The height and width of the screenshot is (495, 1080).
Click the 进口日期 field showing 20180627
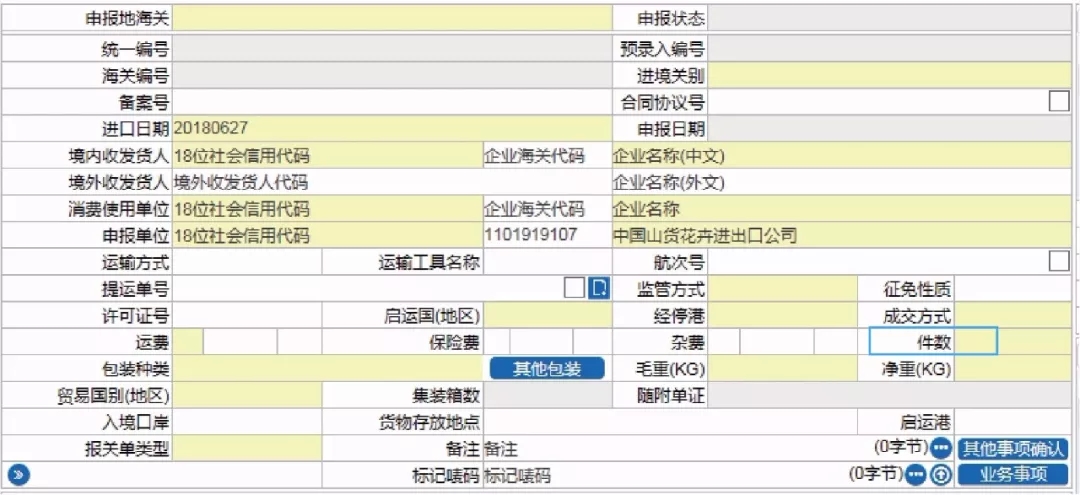click(391, 128)
